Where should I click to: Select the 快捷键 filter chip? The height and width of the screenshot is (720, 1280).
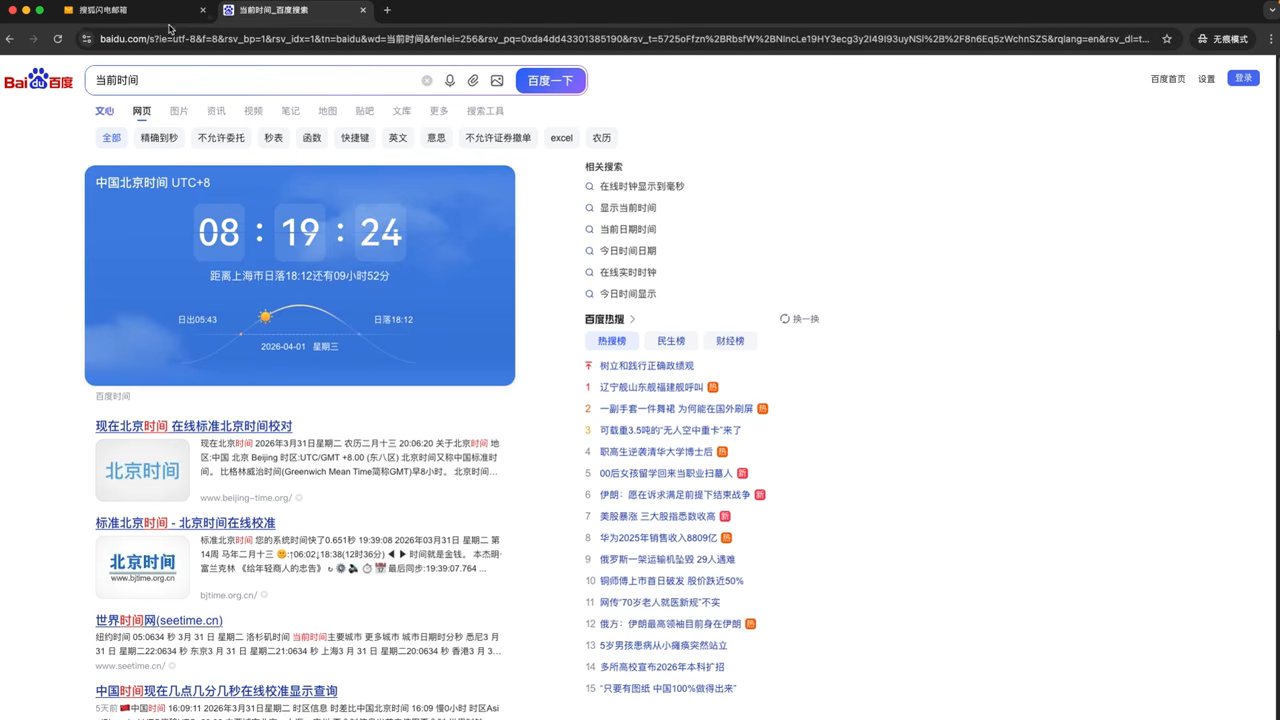[355, 138]
